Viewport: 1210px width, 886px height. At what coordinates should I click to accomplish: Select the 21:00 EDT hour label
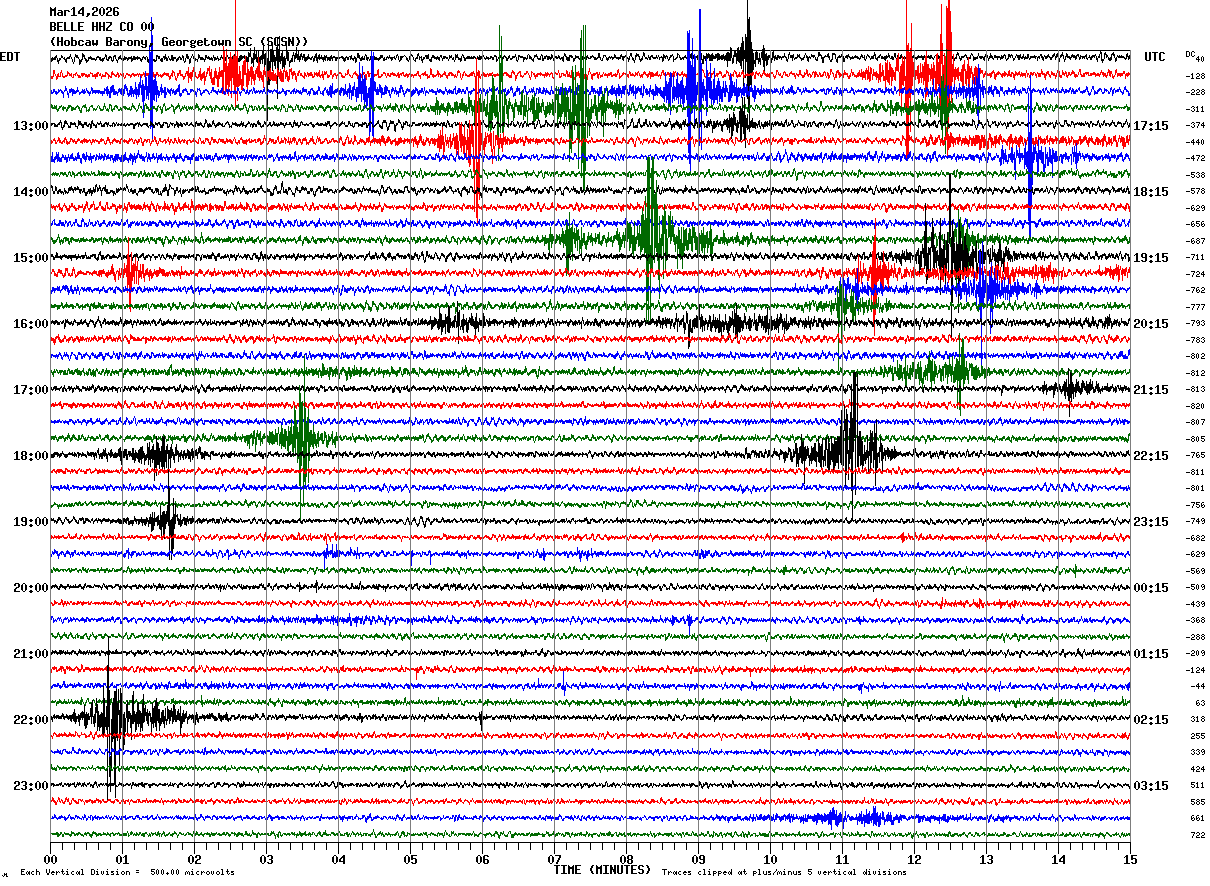click(31, 653)
